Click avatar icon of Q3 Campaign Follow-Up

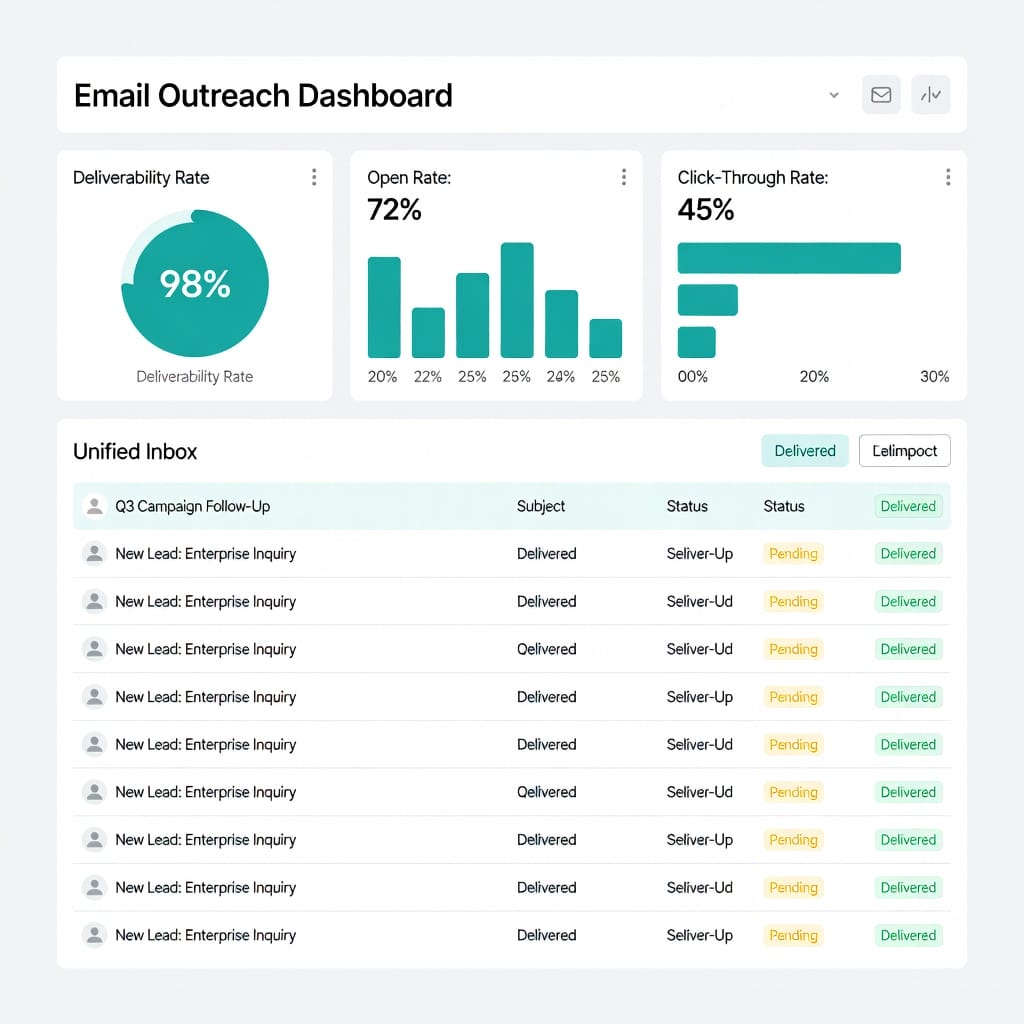pyautogui.click(x=94, y=506)
